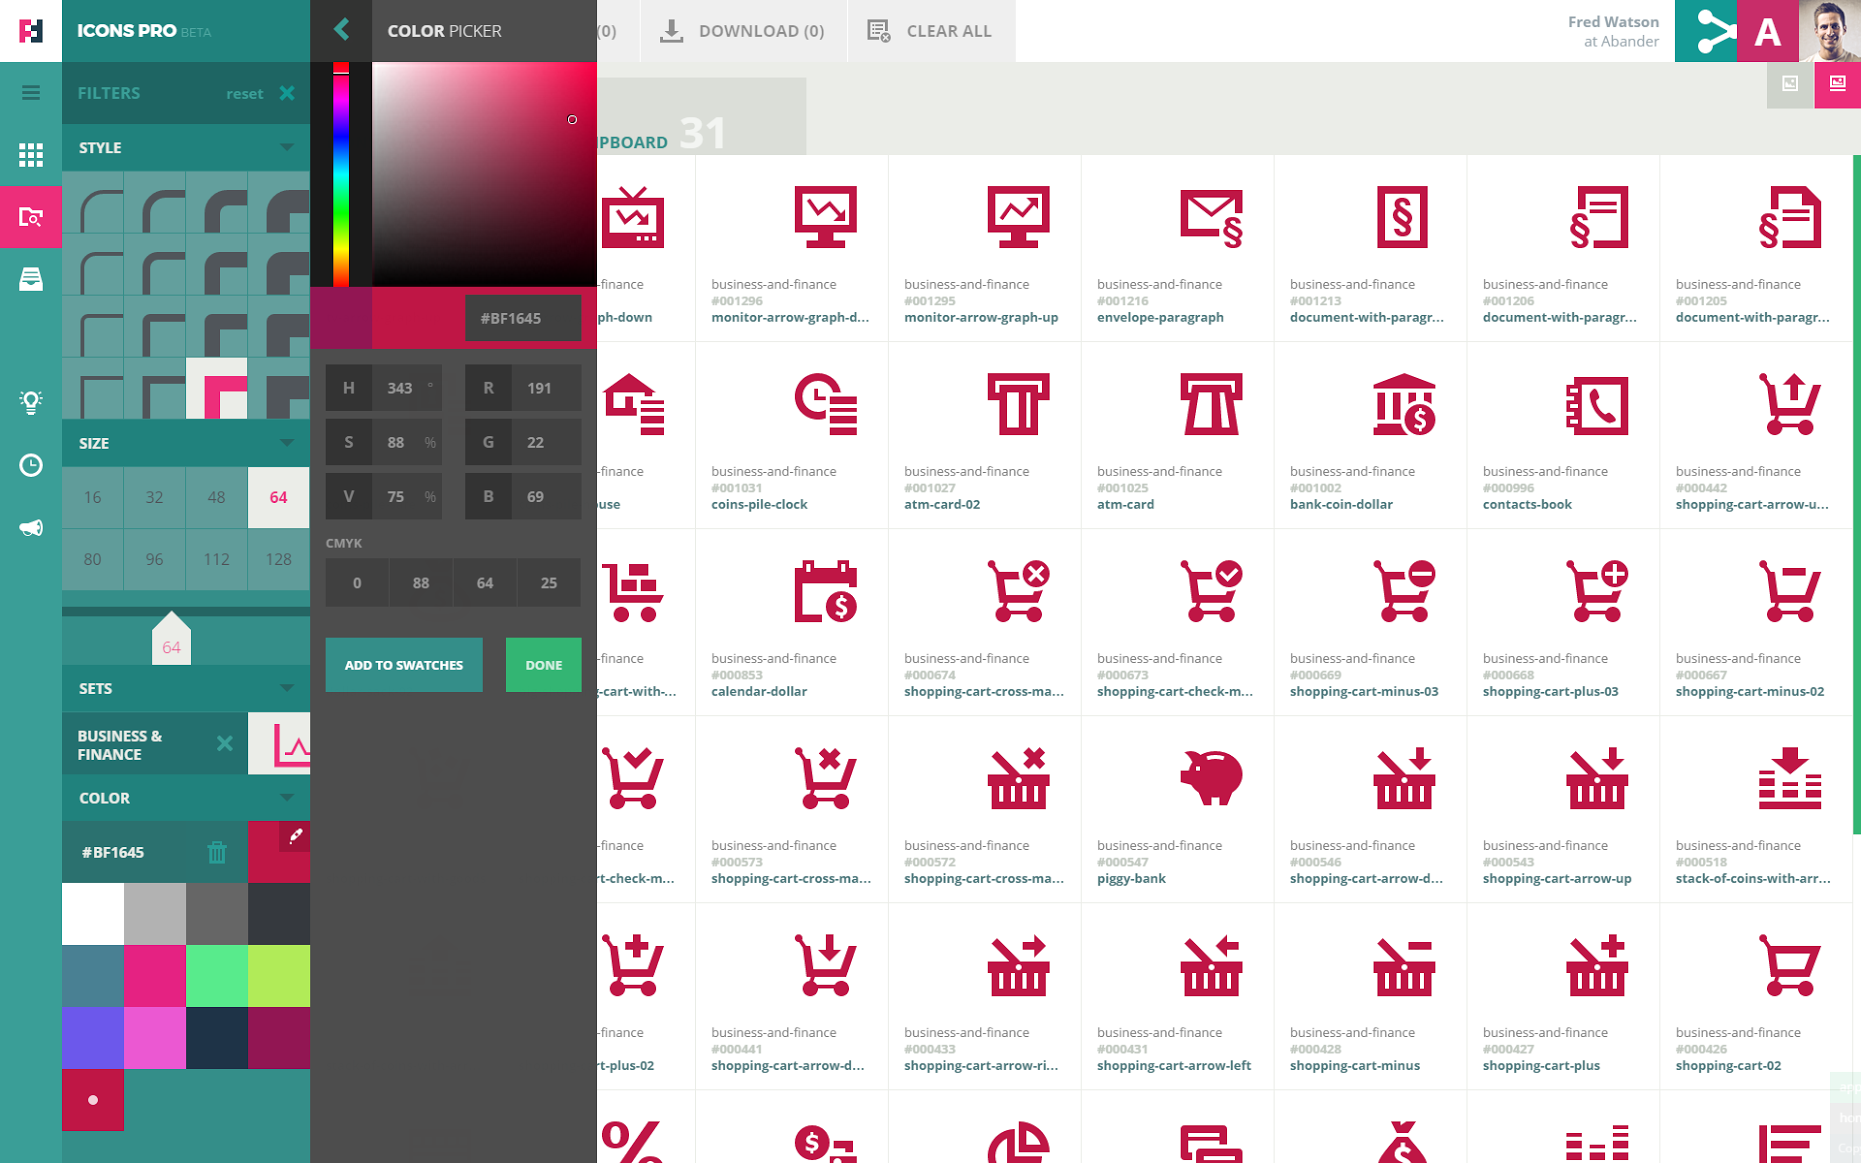Click the Red value field 191
The image size is (1861, 1163).
click(546, 388)
